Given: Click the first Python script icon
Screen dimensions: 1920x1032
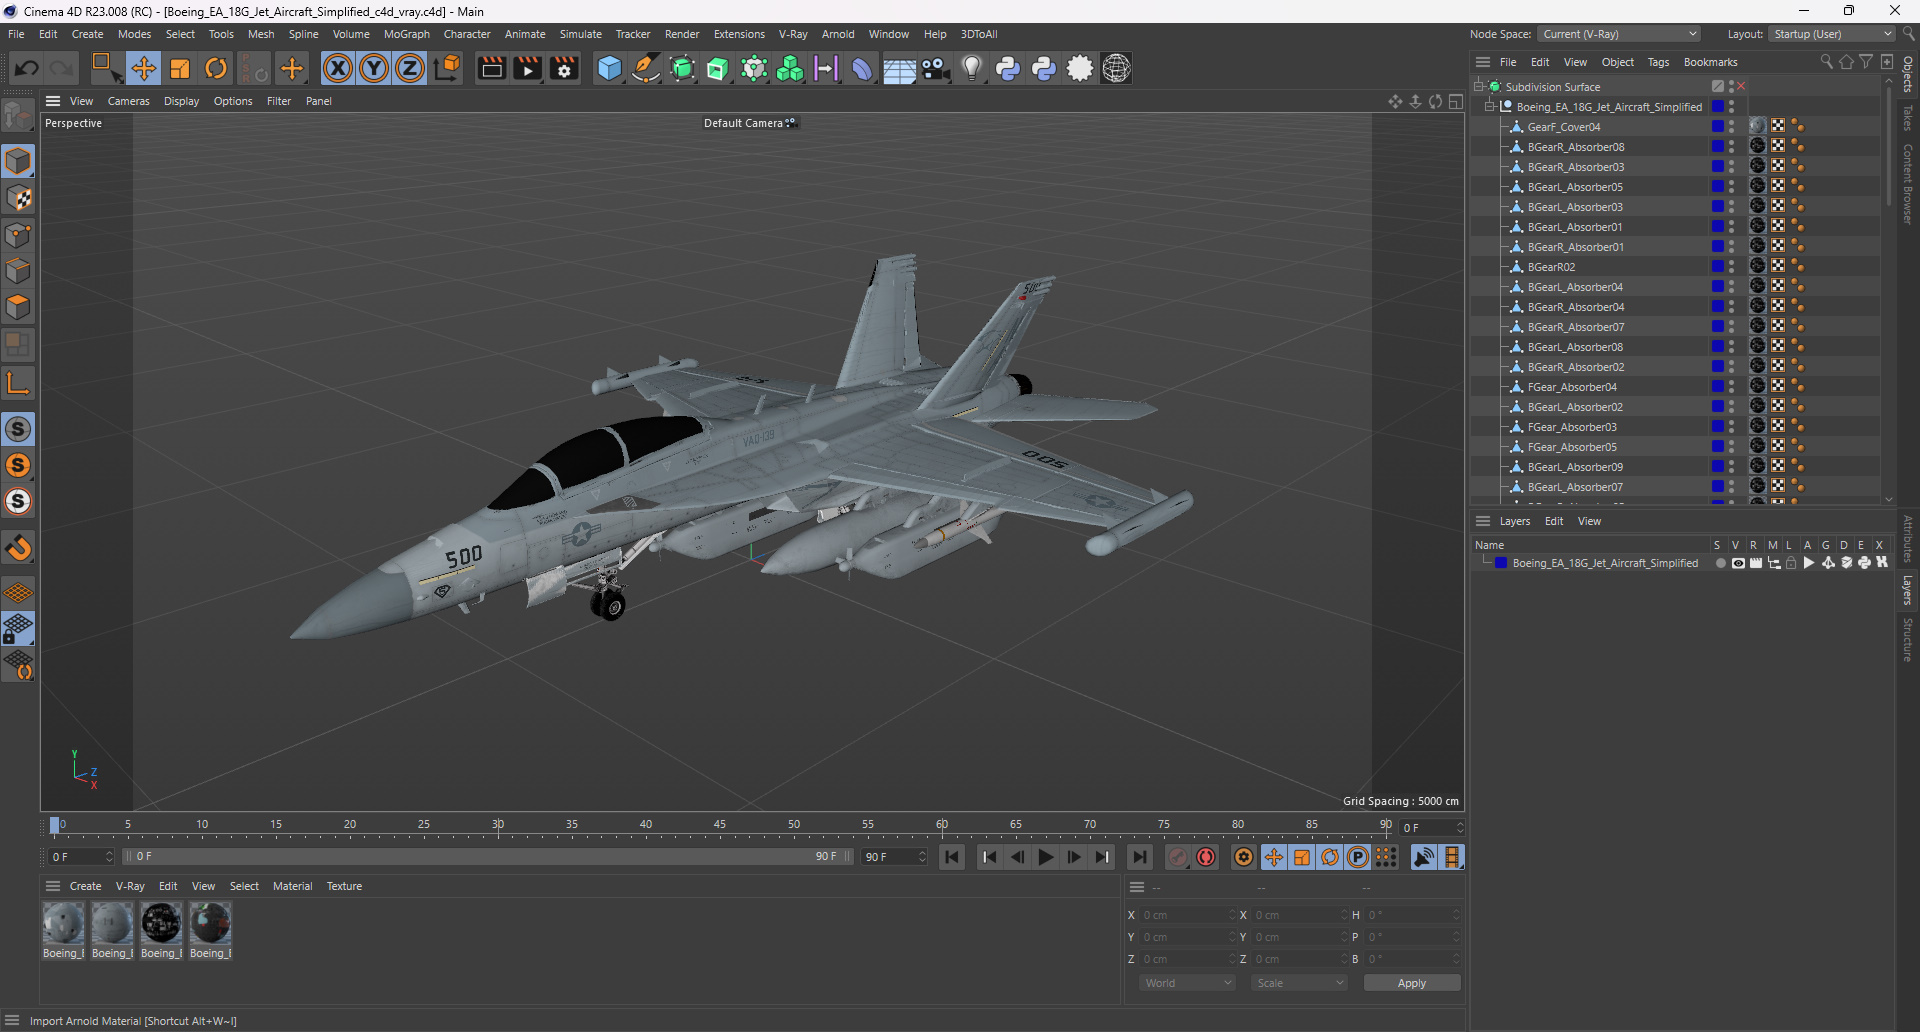Looking at the screenshot, I should tap(1008, 68).
